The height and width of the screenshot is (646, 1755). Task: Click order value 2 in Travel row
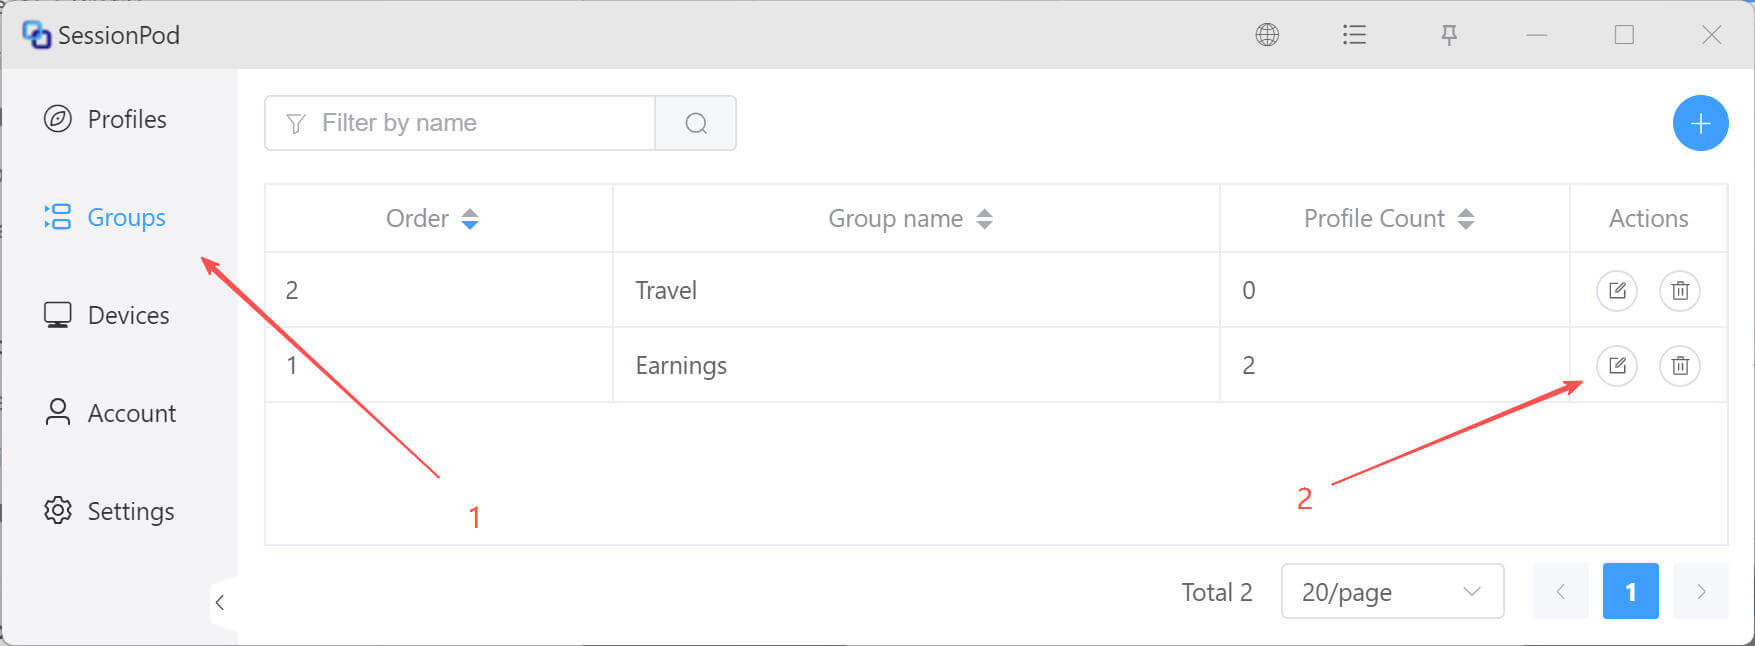tap(292, 290)
